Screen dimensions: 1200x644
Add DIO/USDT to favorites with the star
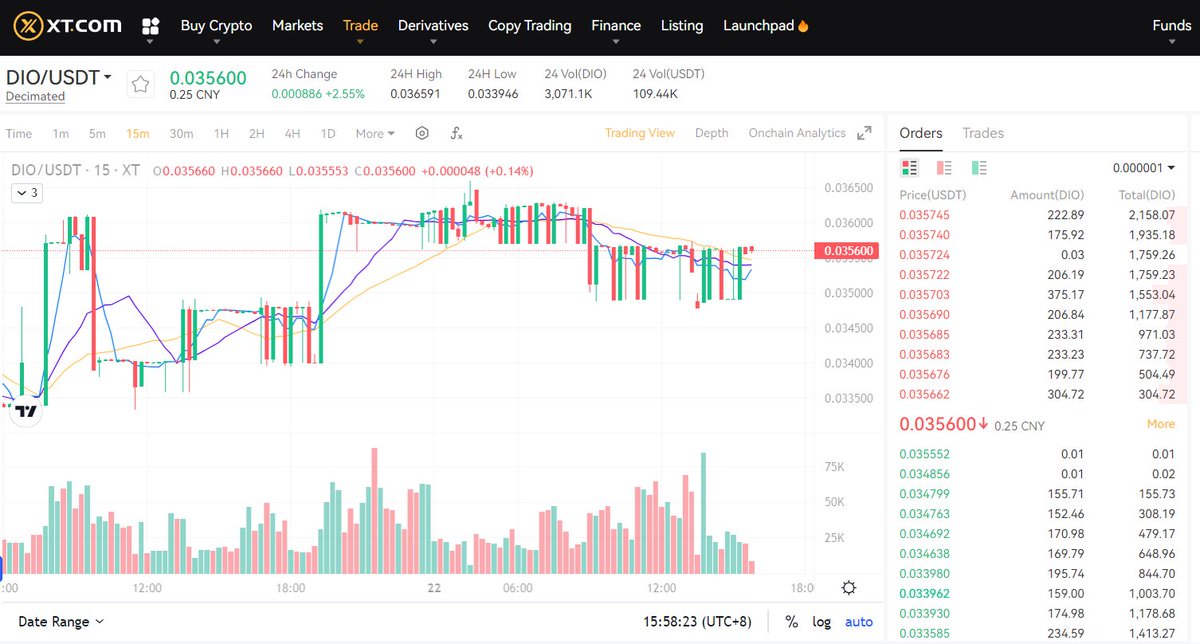pyautogui.click(x=141, y=85)
